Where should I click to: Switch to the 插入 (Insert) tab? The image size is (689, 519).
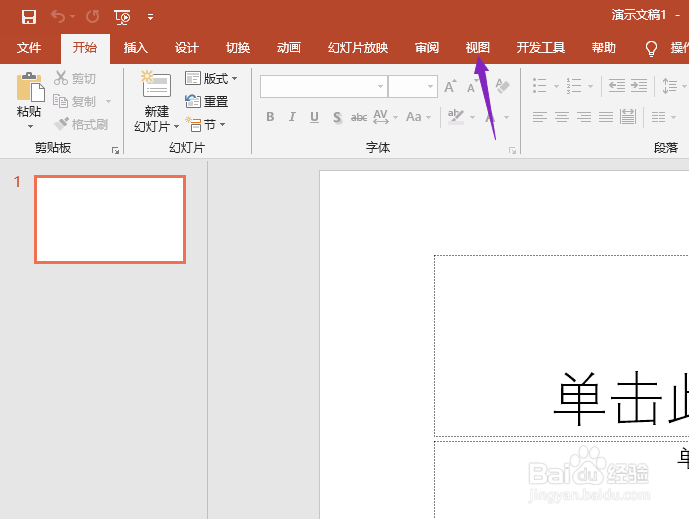click(x=136, y=47)
